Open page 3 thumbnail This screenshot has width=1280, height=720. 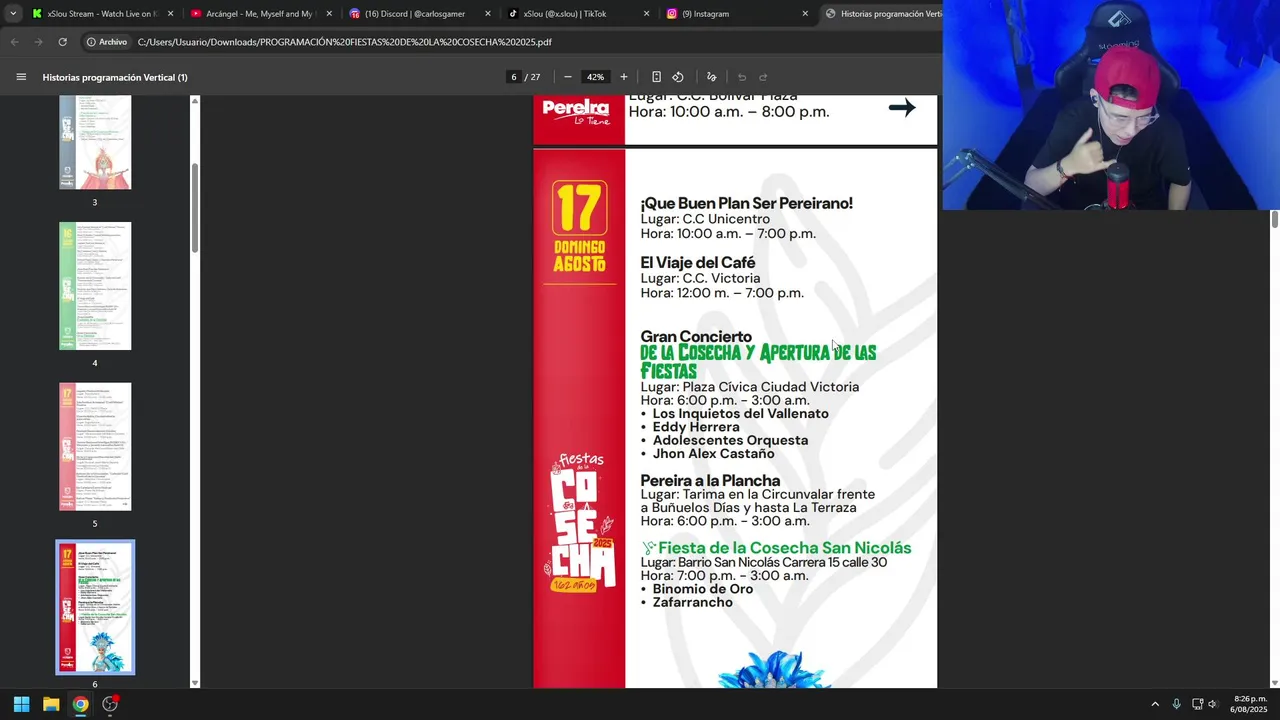click(95, 142)
